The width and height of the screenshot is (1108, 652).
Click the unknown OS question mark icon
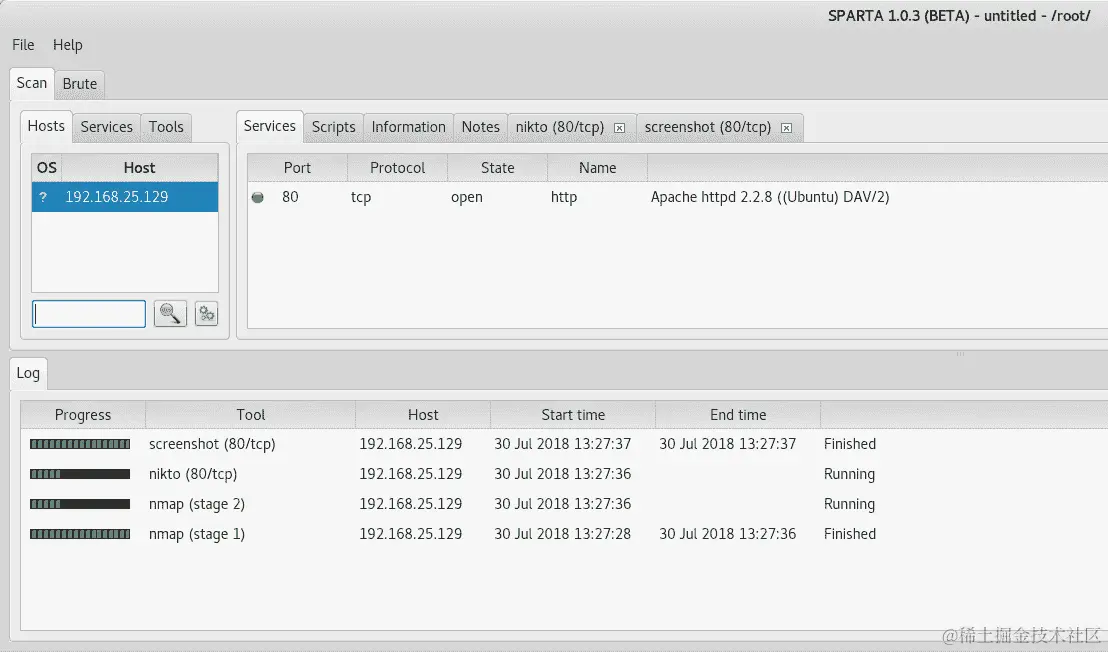coord(43,197)
